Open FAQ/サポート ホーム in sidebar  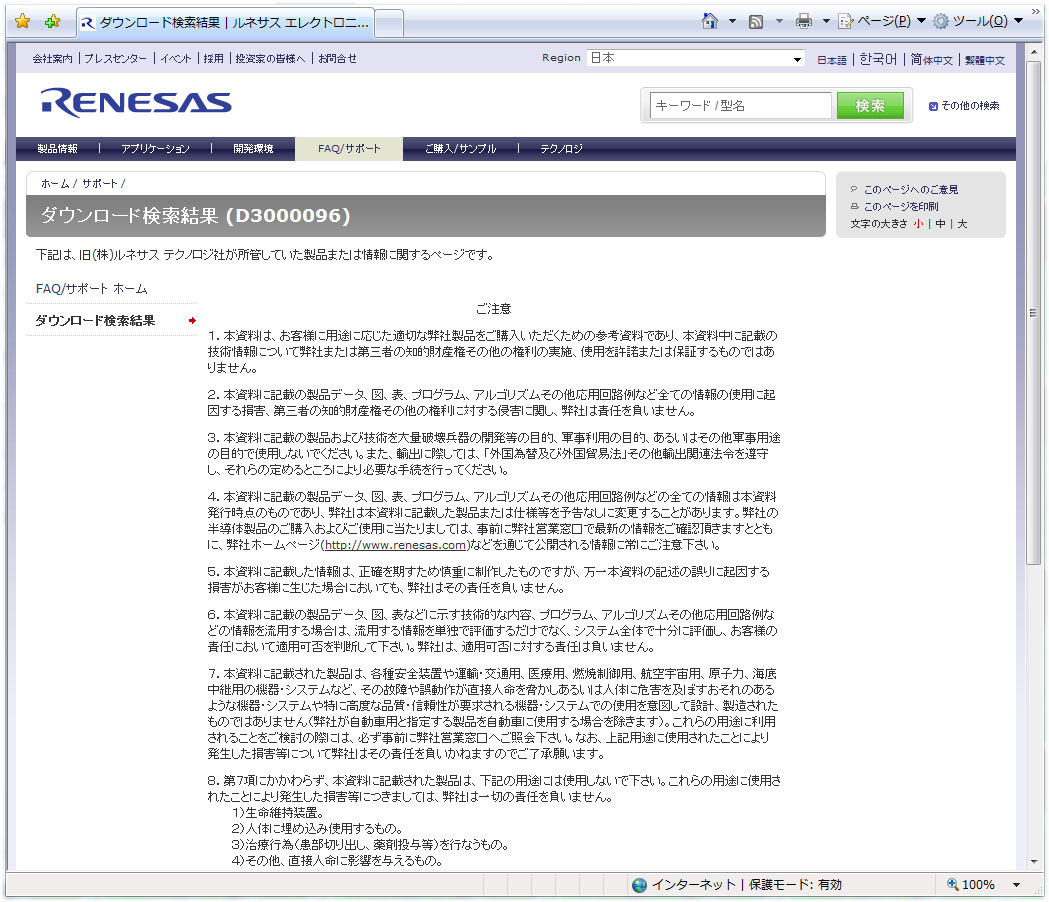point(92,289)
